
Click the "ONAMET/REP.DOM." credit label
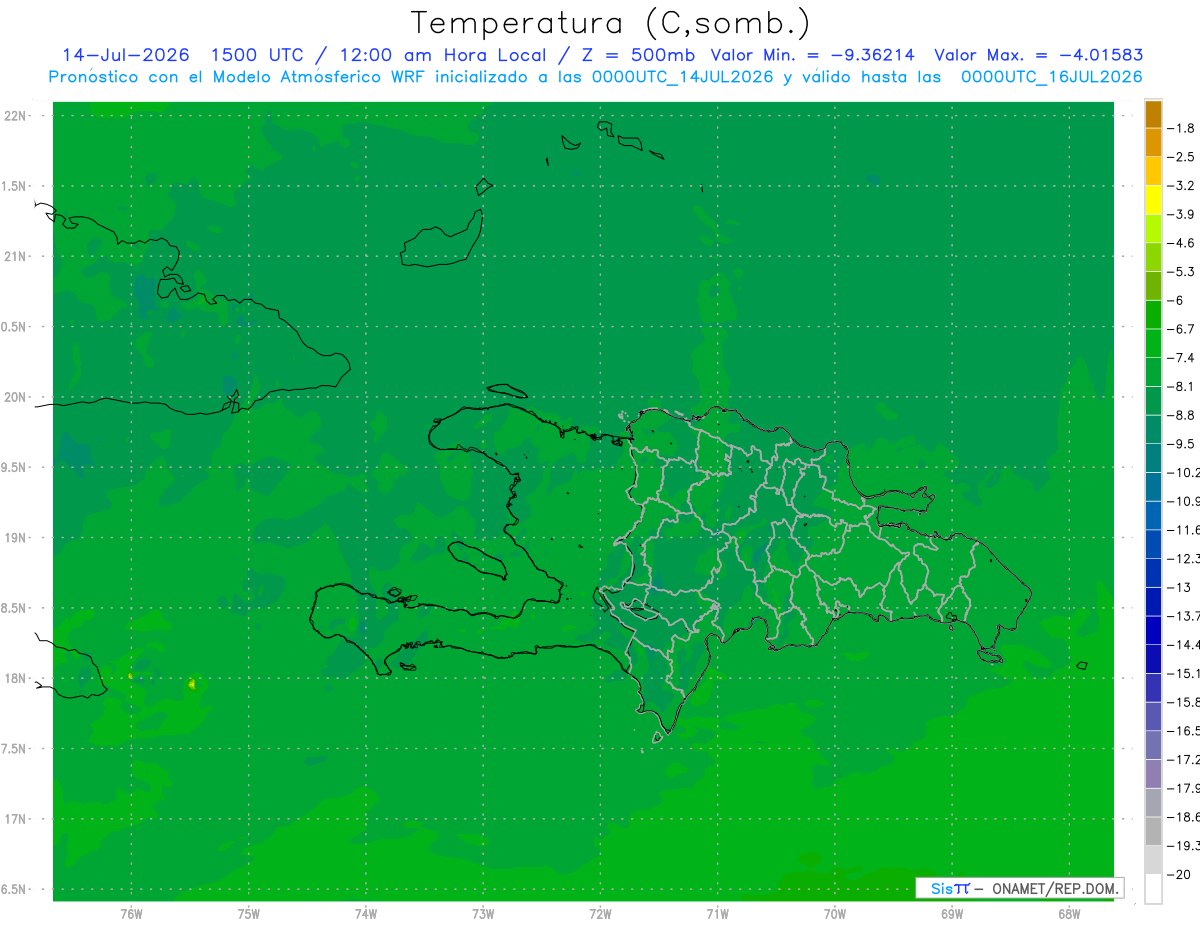(1055, 888)
